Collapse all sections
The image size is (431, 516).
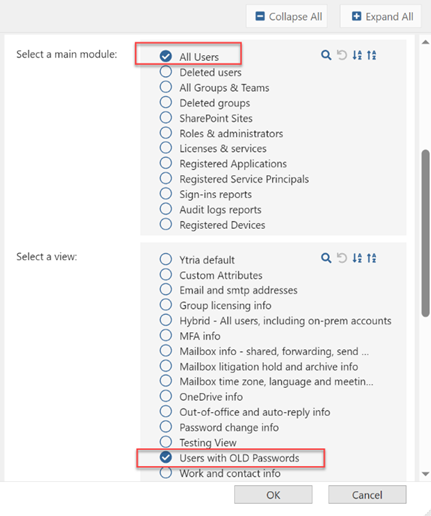[x=287, y=16]
